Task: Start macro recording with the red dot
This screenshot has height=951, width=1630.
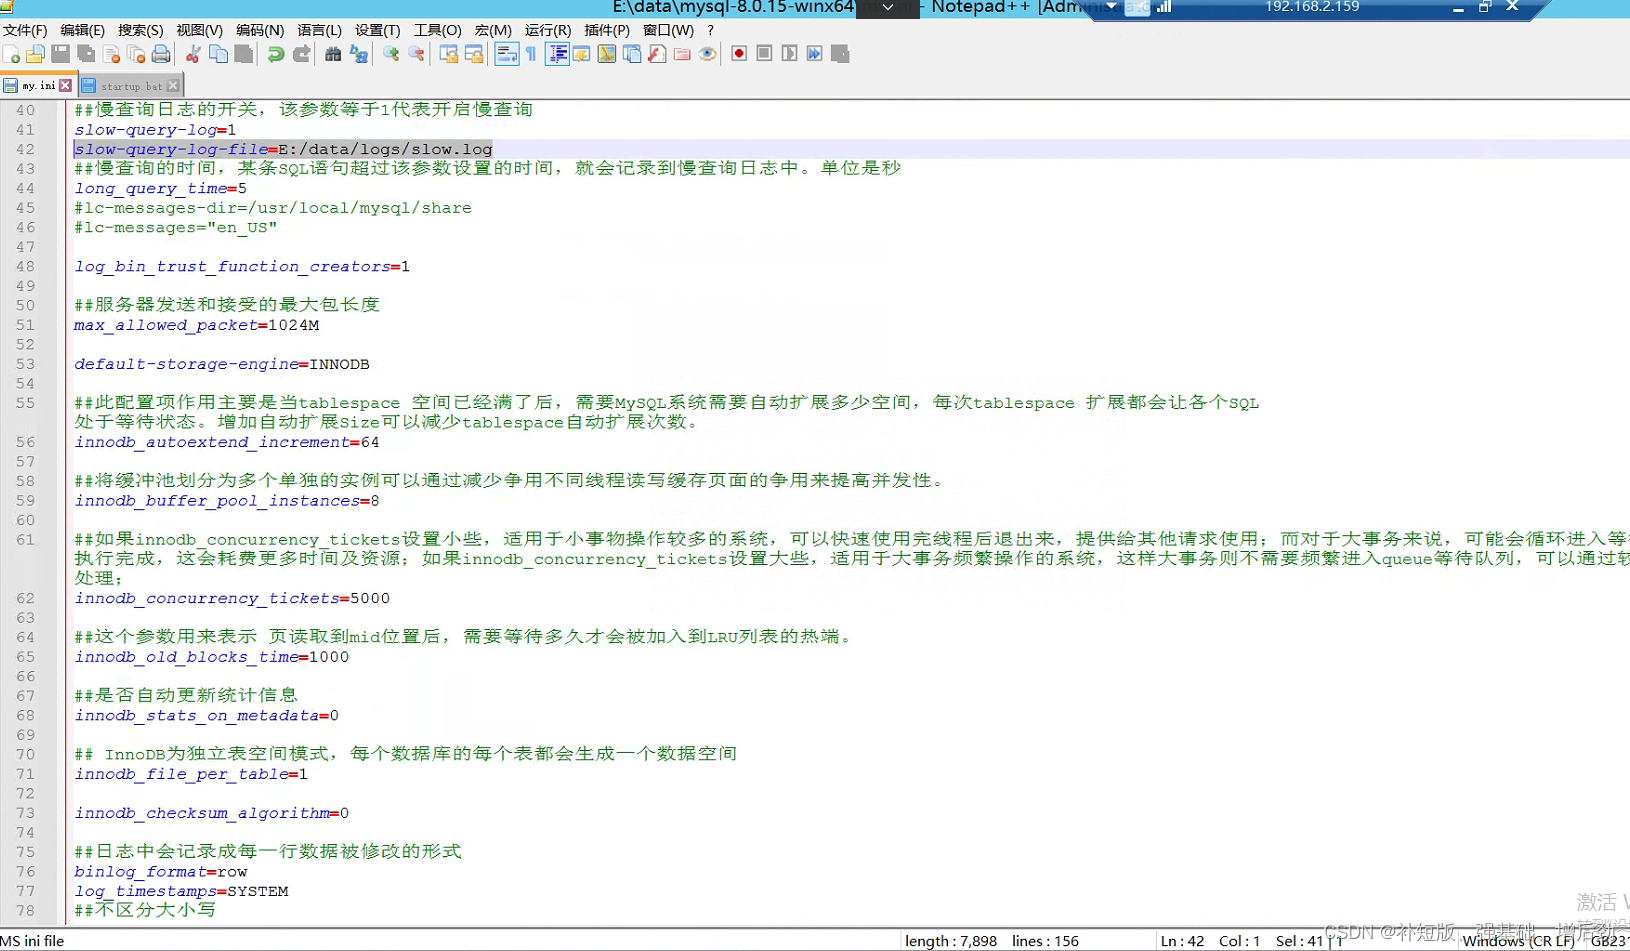Action: point(739,54)
